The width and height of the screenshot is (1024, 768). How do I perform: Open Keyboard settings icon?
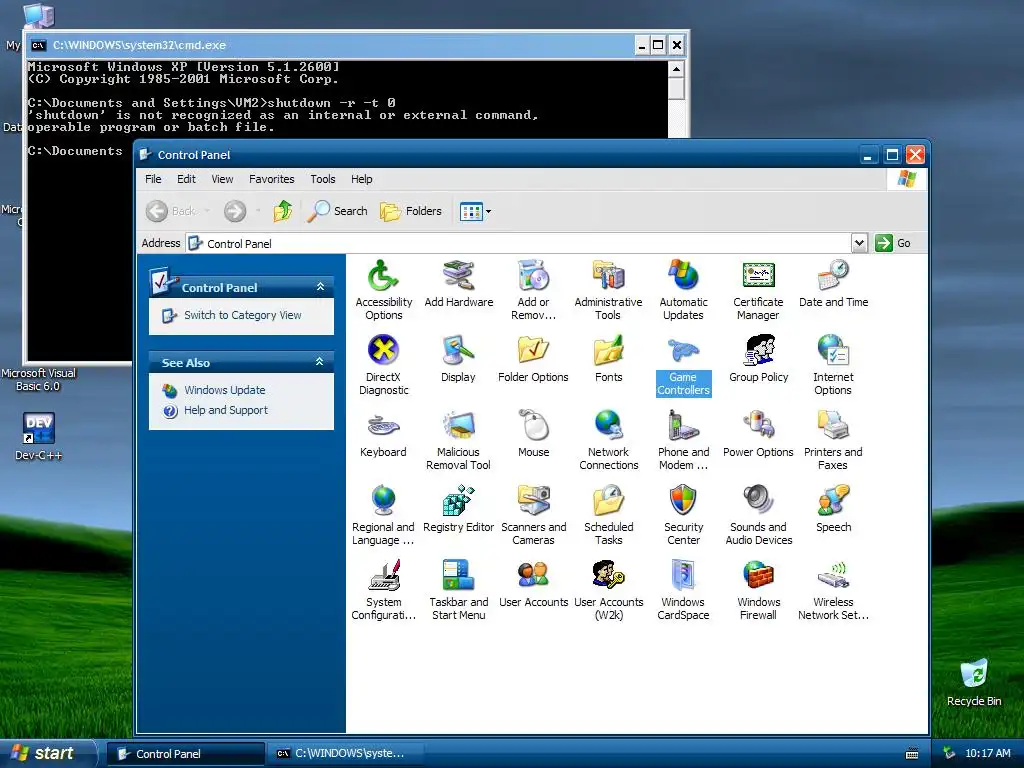[383, 434]
